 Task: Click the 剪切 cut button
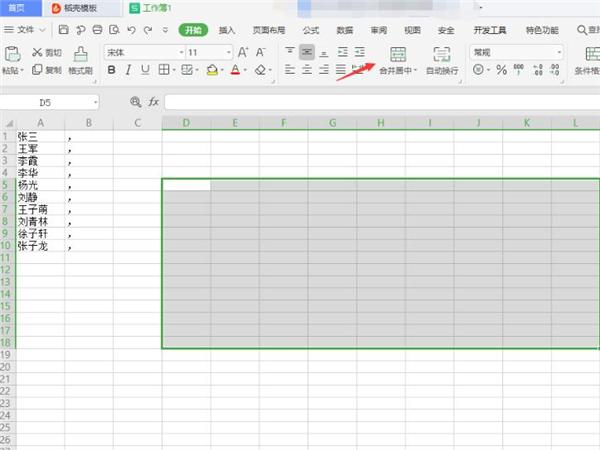[47, 52]
